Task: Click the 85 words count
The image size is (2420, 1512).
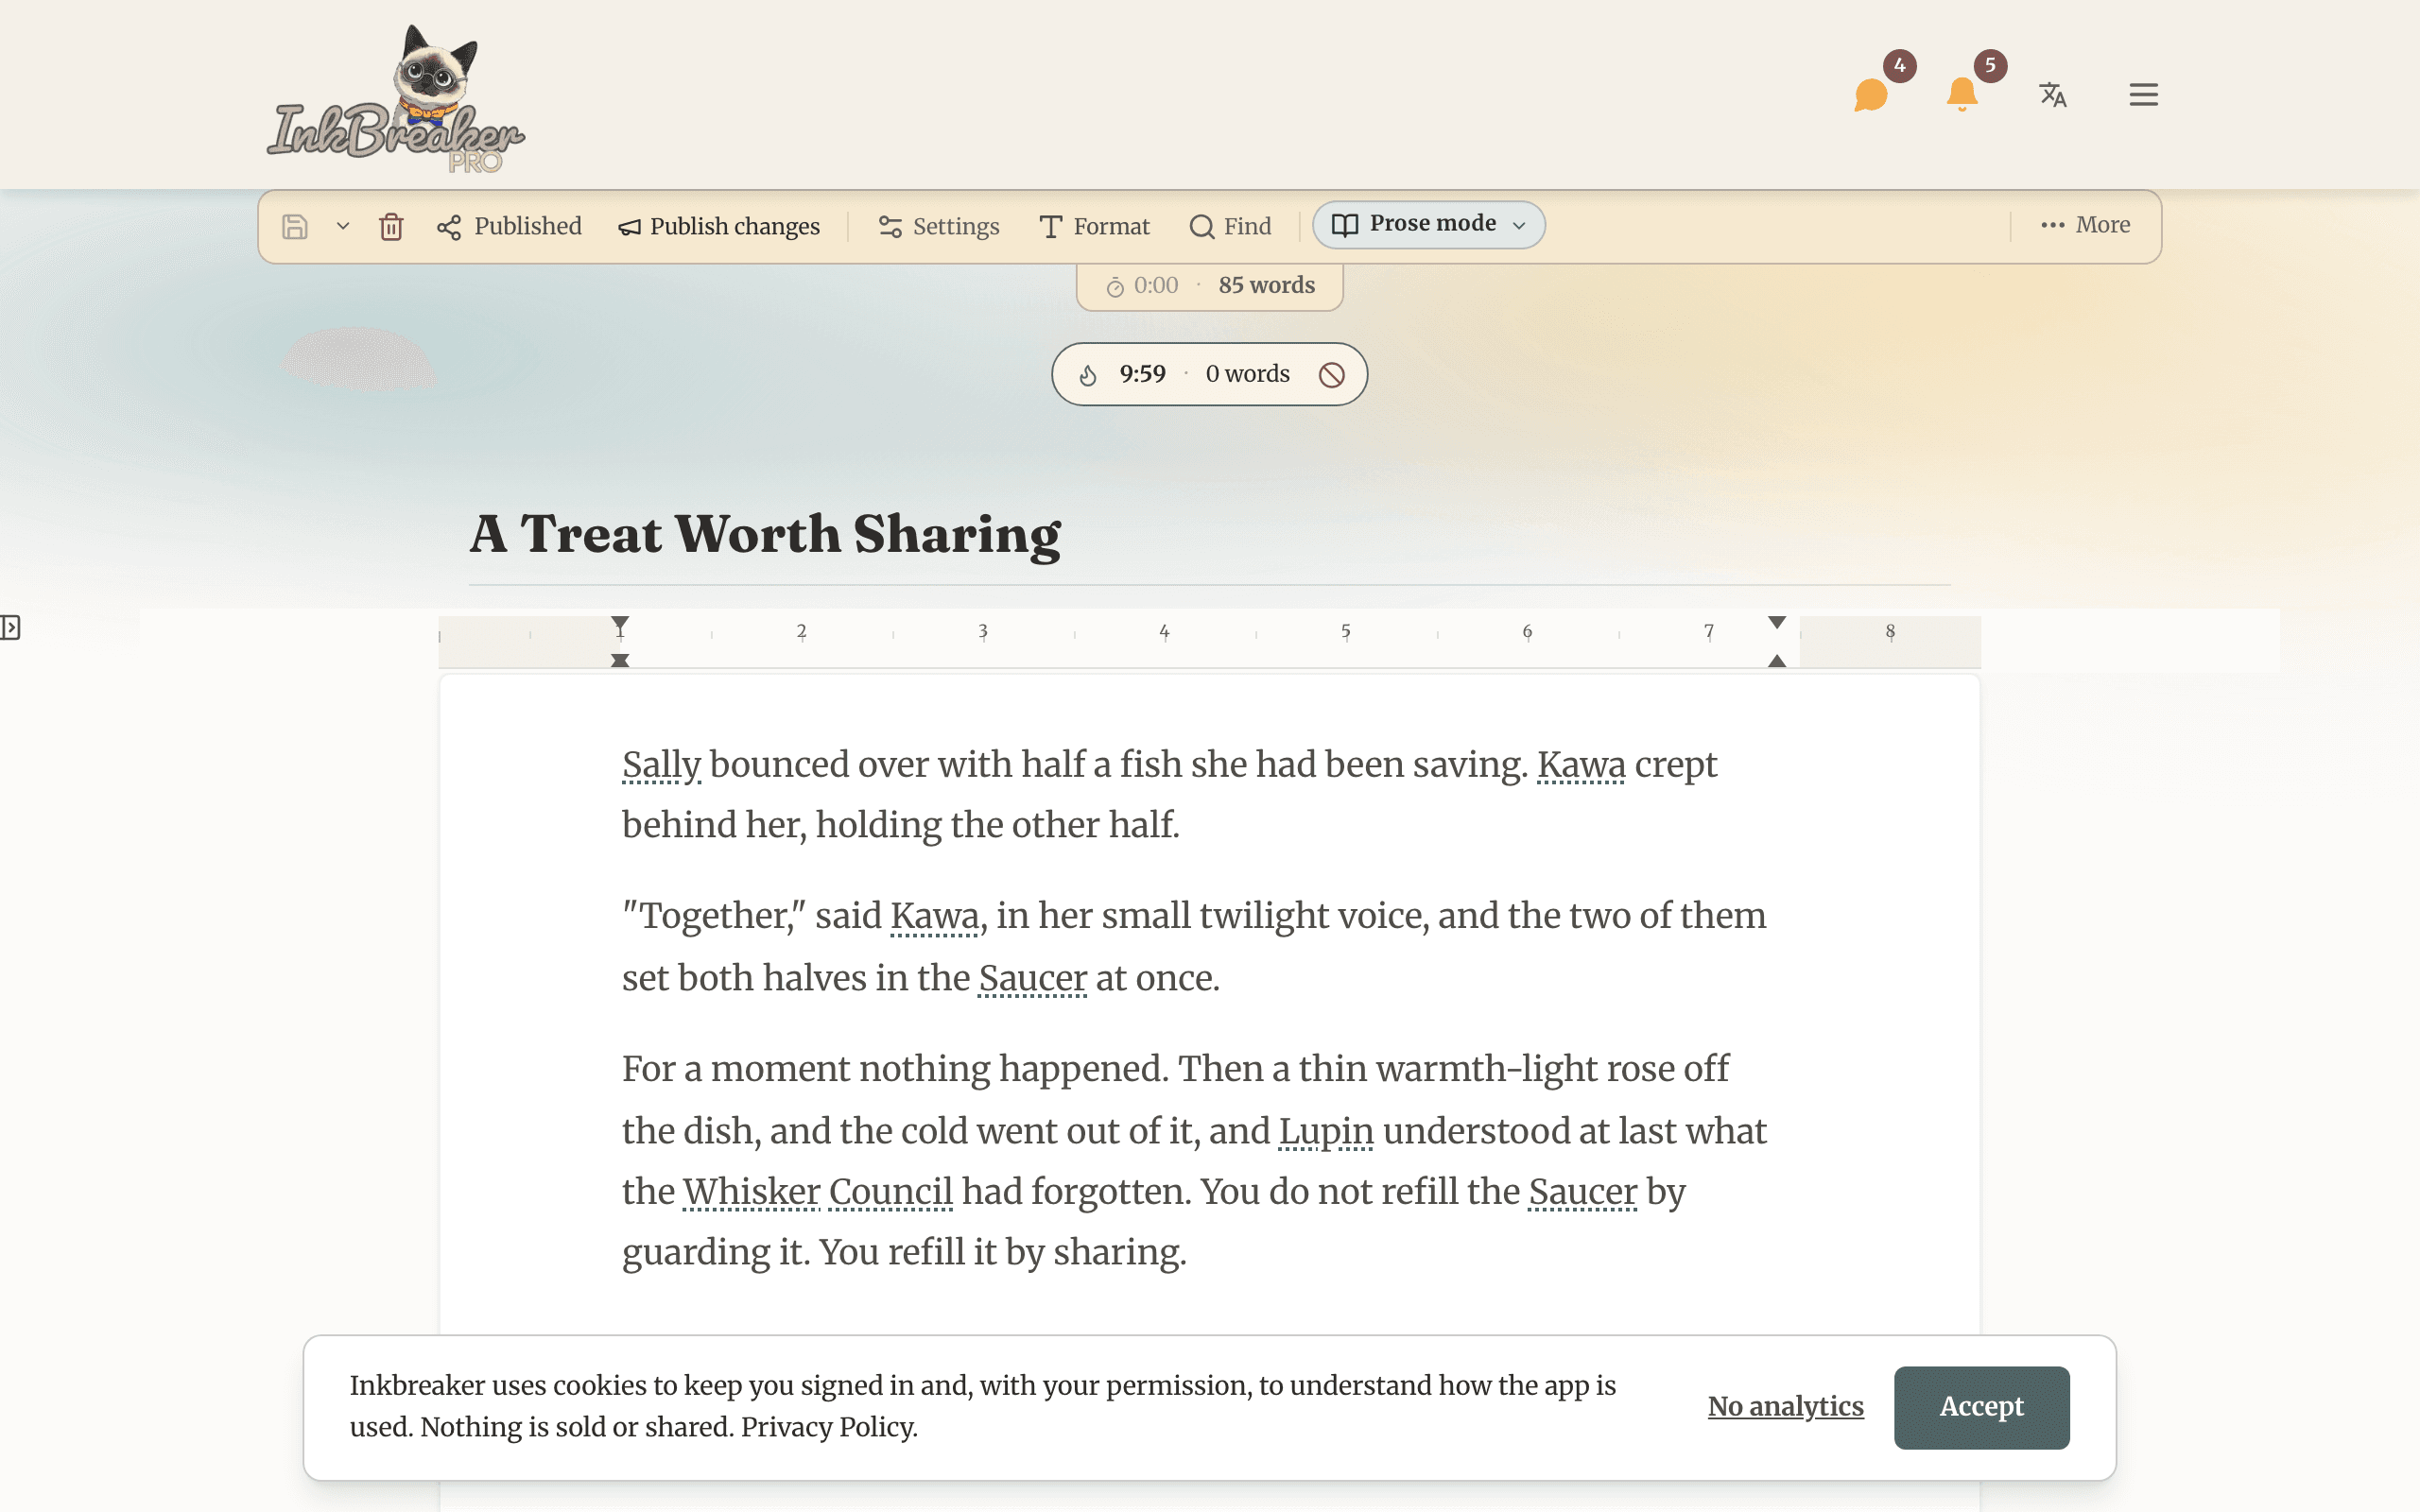Action: click(x=1266, y=286)
